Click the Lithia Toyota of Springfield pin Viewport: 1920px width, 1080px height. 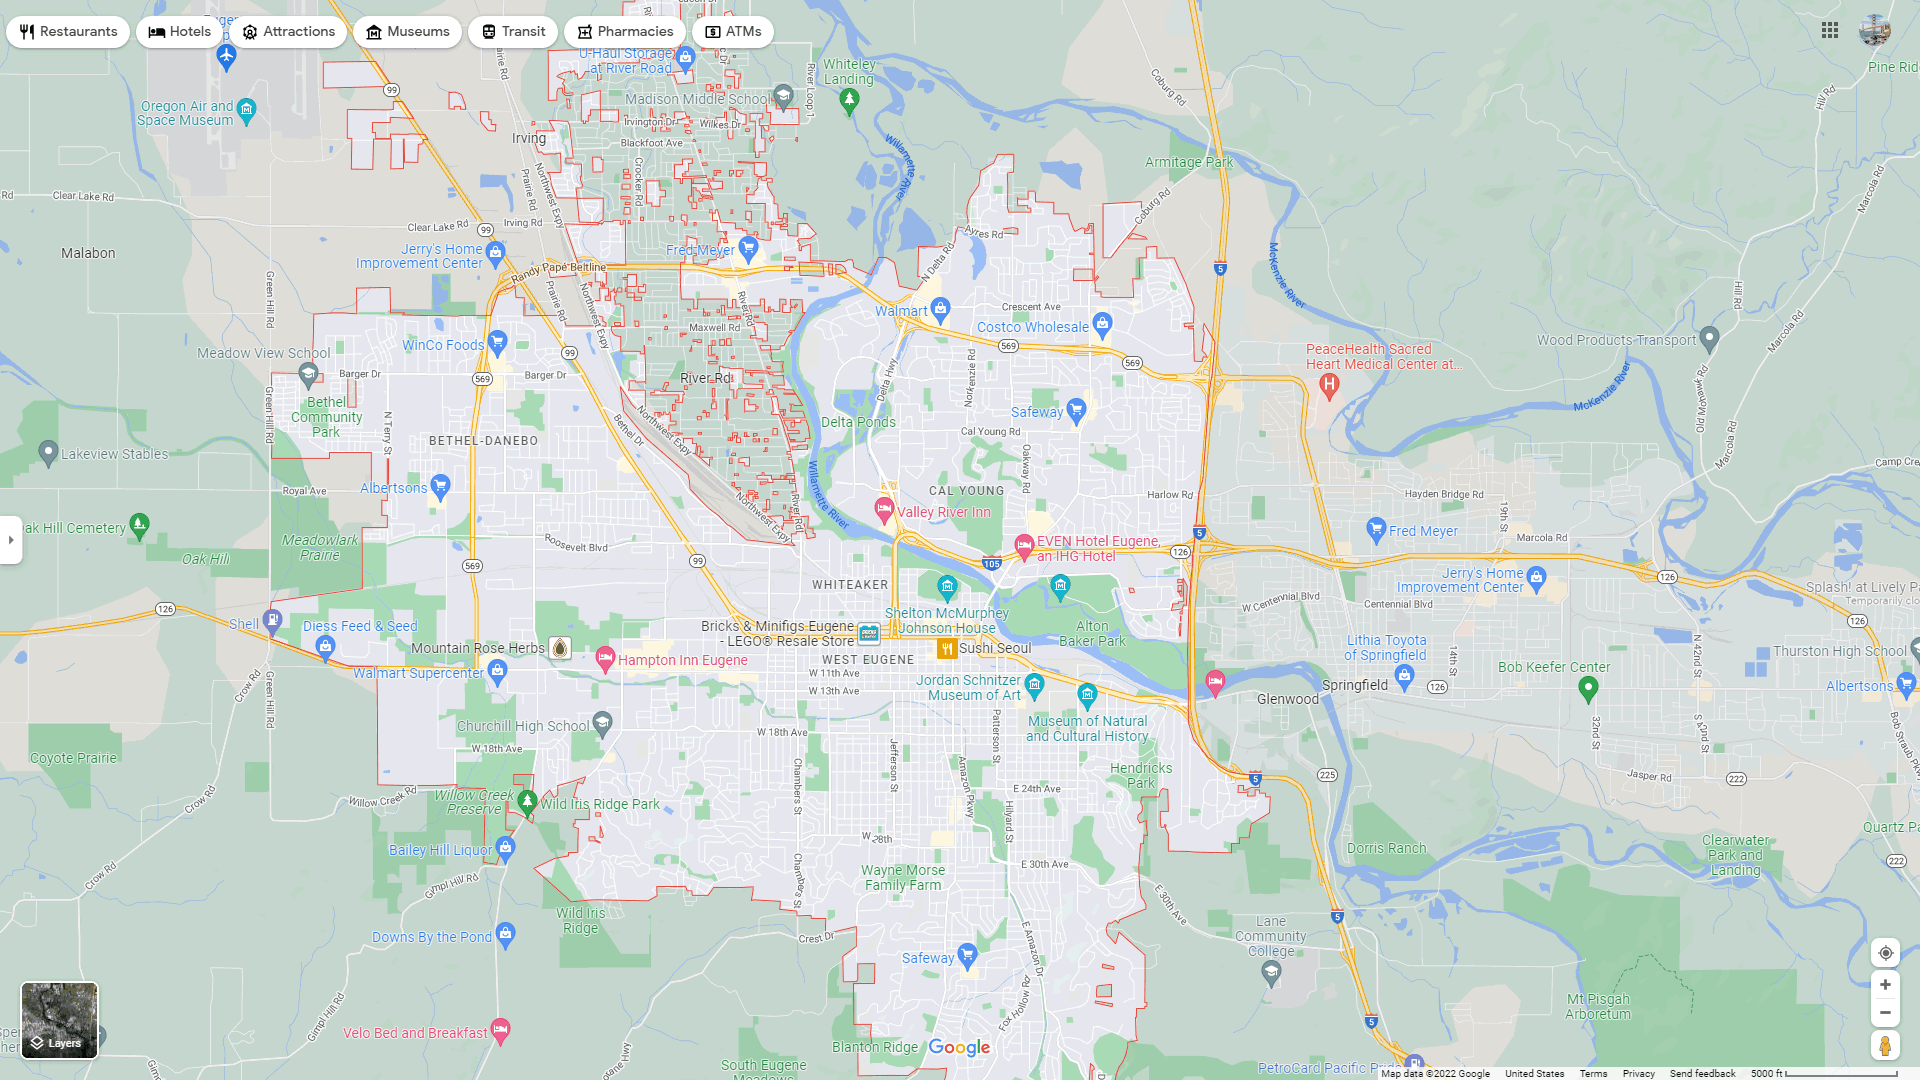1405,676
